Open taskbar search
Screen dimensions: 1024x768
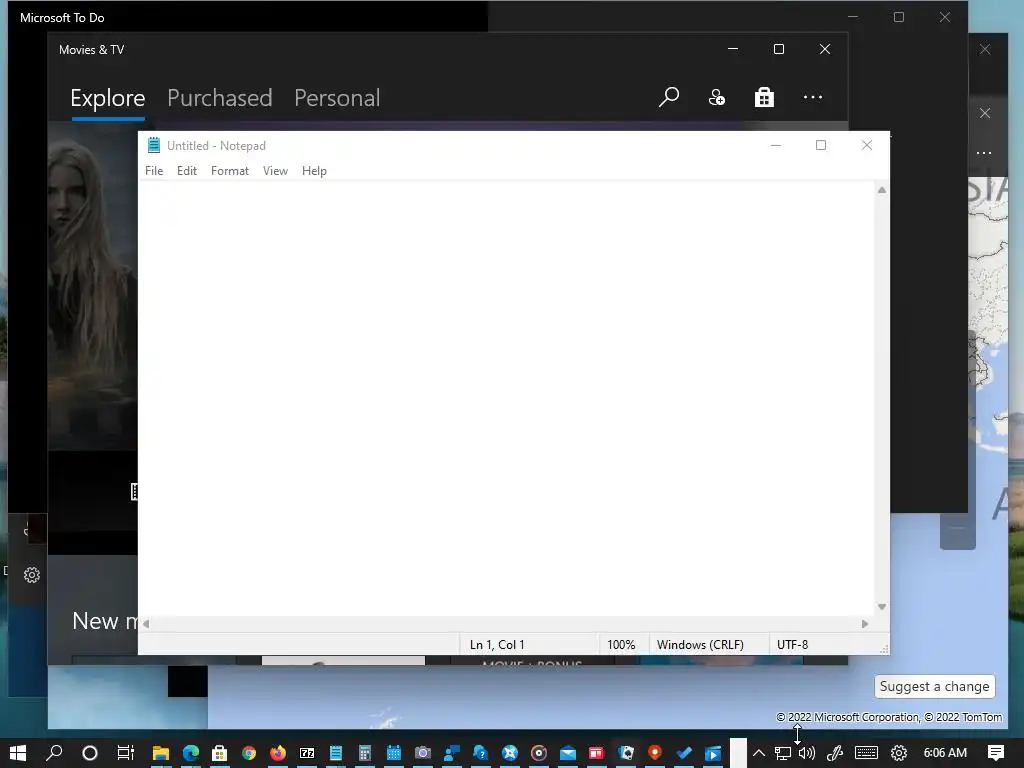click(55, 753)
